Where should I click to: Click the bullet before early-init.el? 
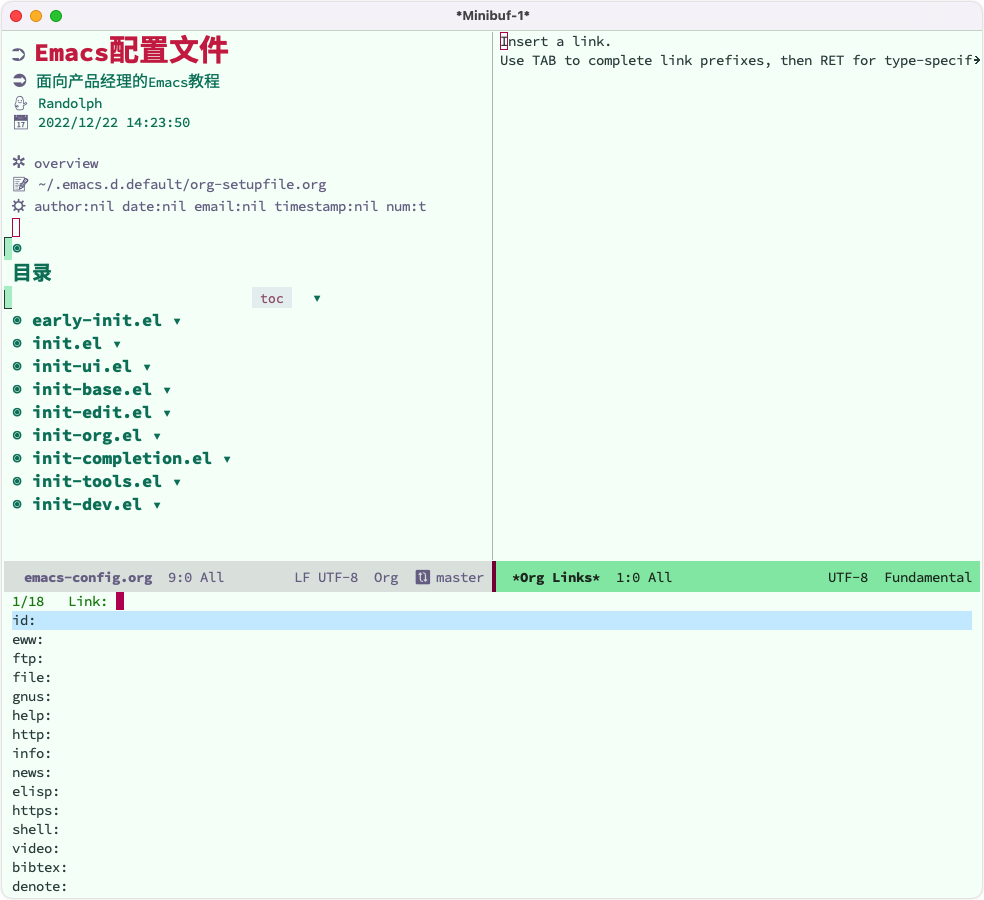click(18, 321)
